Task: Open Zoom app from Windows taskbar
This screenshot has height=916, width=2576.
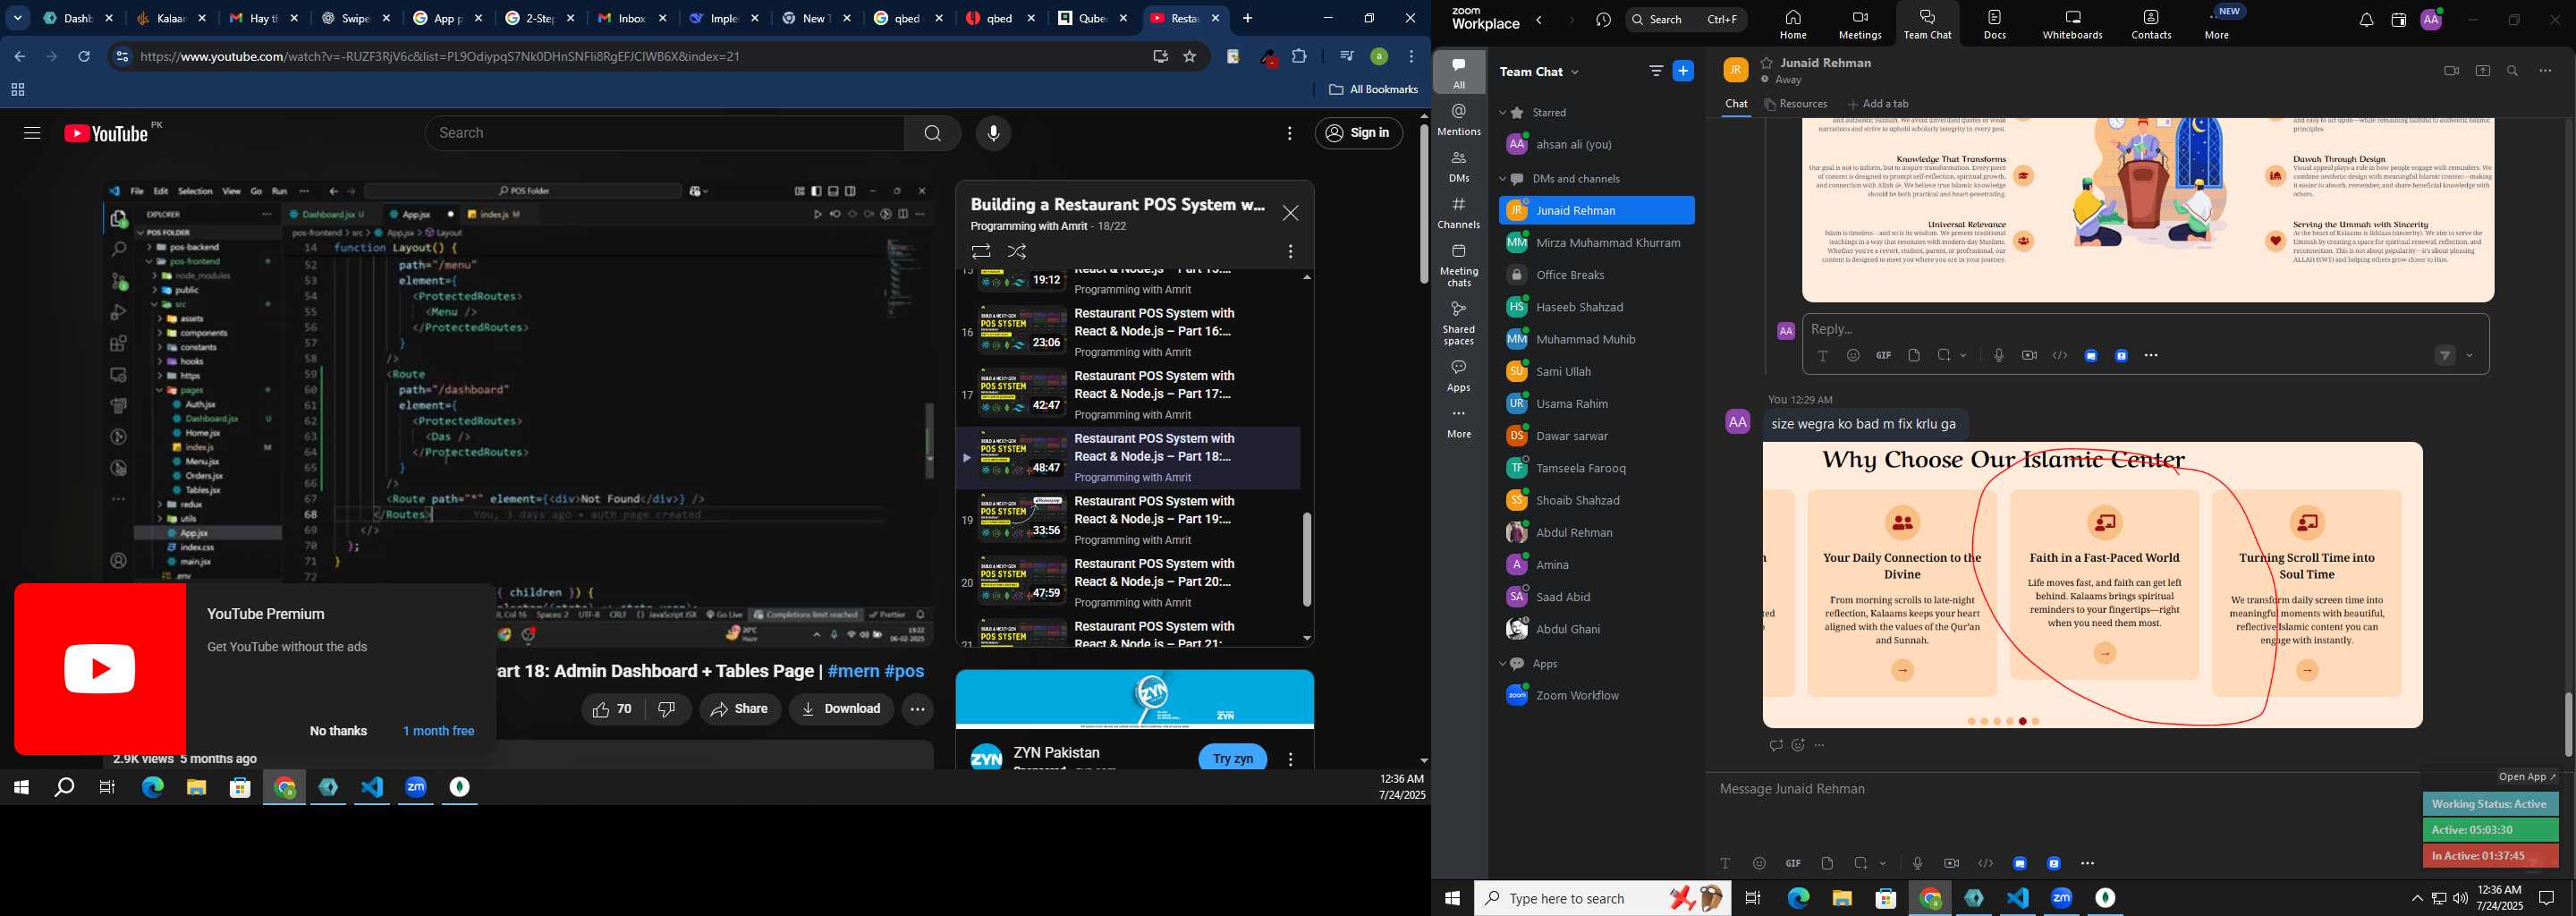Action: (x=416, y=788)
